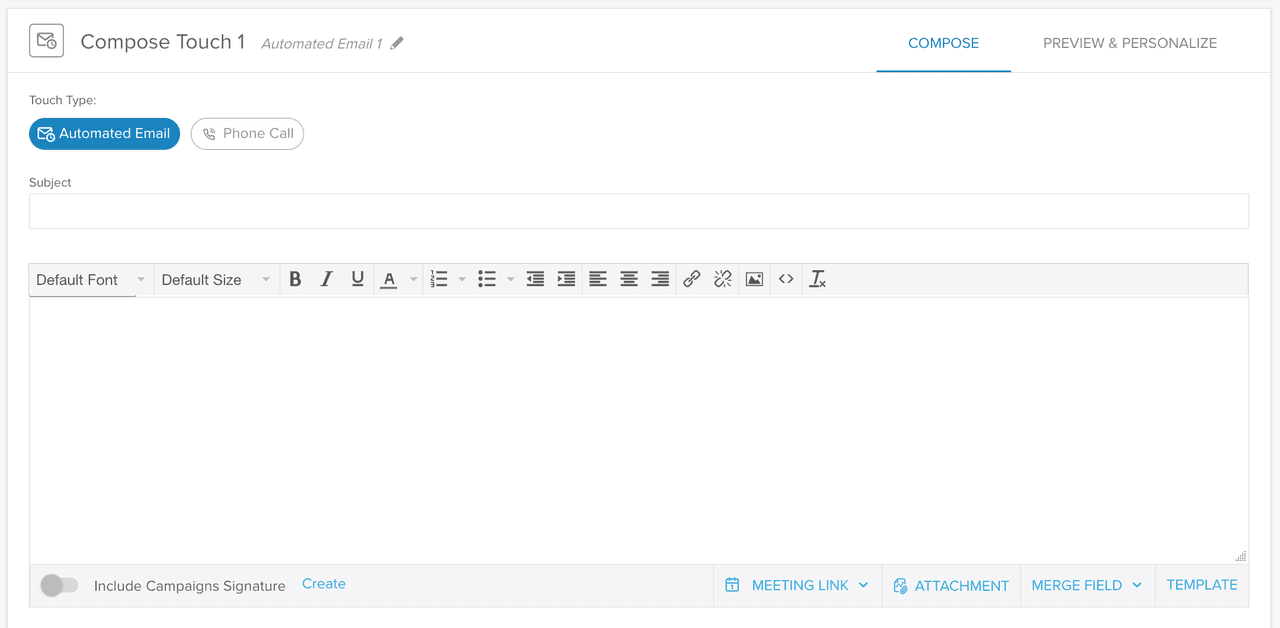The height and width of the screenshot is (628, 1280).
Task: Apply underline formatting
Action: pyautogui.click(x=357, y=279)
